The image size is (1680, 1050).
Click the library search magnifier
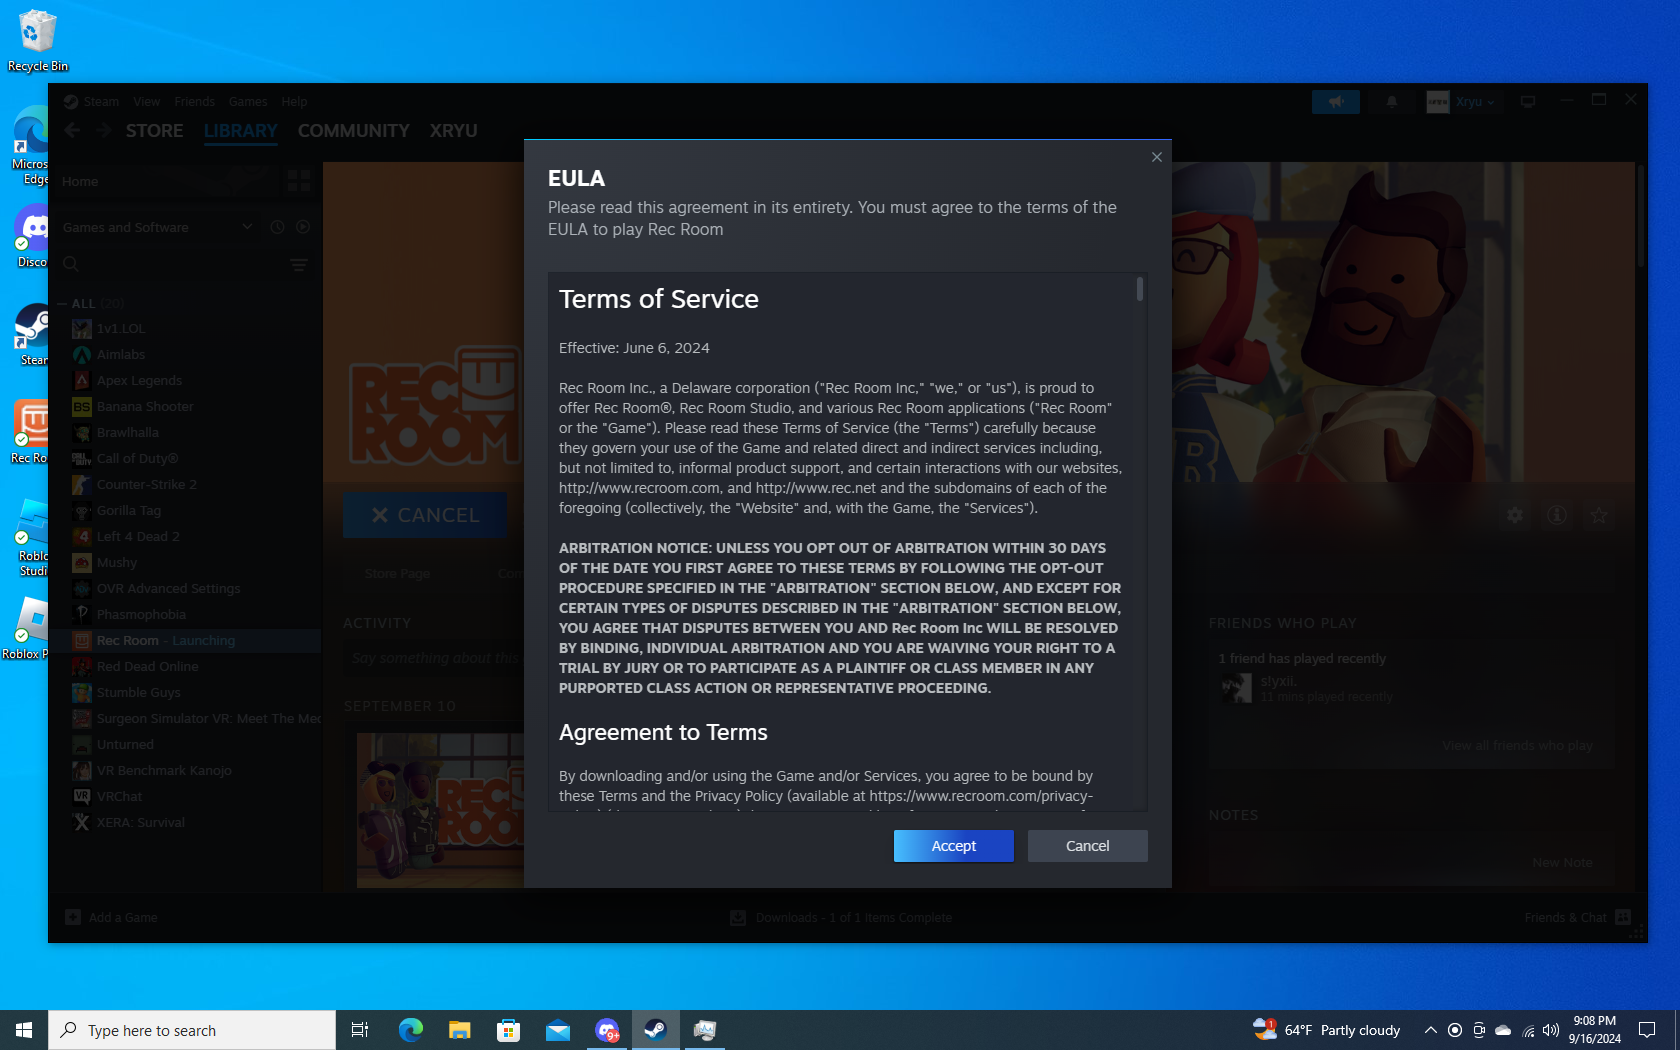pyautogui.click(x=71, y=265)
